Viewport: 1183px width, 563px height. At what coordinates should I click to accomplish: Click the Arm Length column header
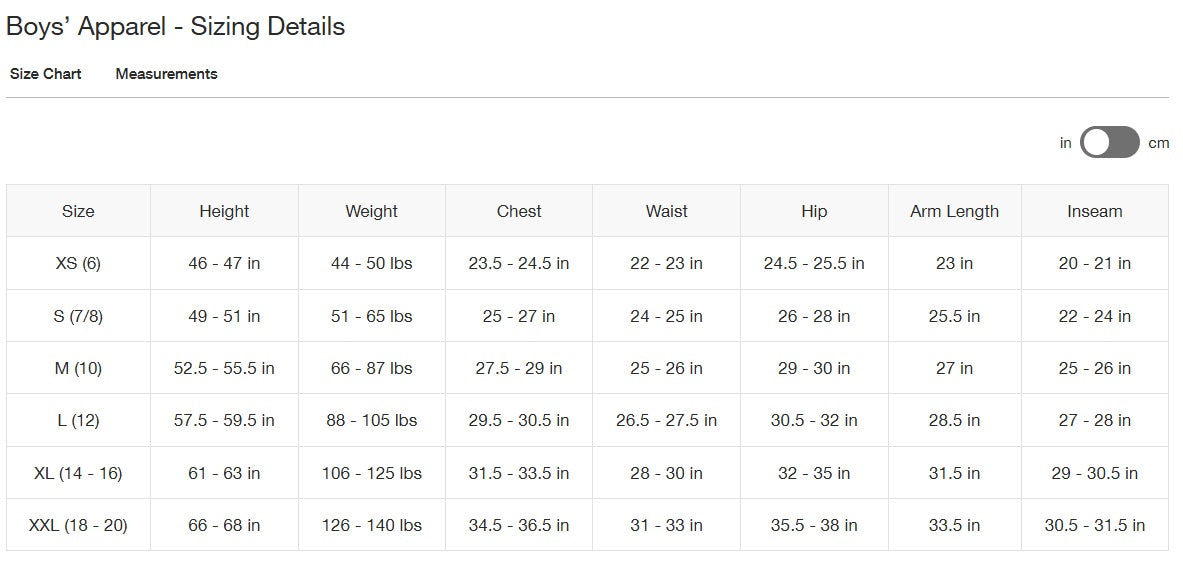click(954, 211)
